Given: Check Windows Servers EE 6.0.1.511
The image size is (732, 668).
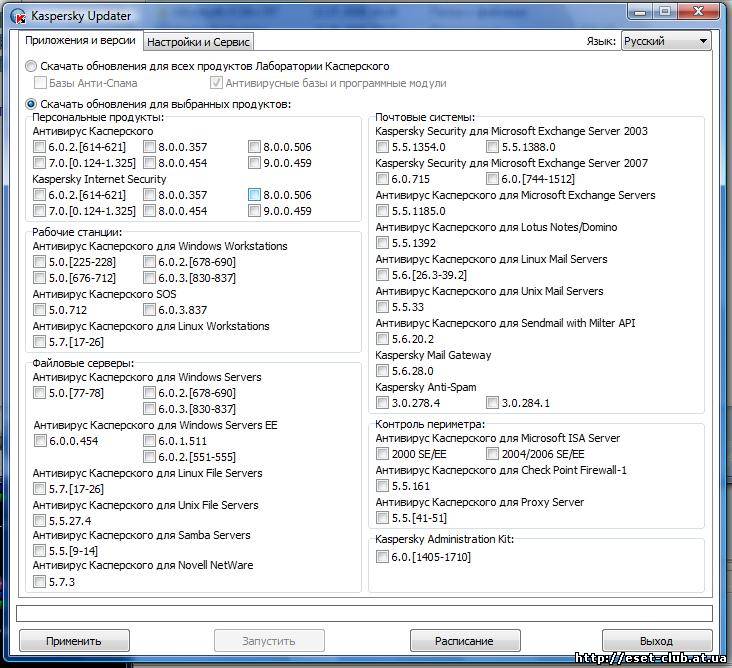Looking at the screenshot, I should [x=149, y=441].
